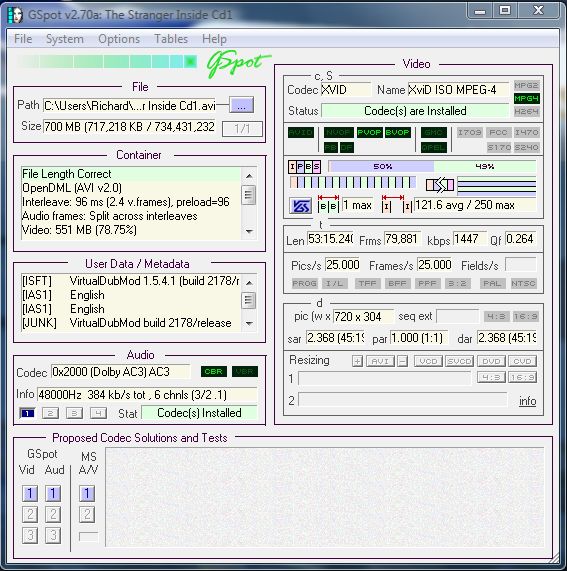
Task: Select the File Length Correct row
Action: (x=131, y=174)
